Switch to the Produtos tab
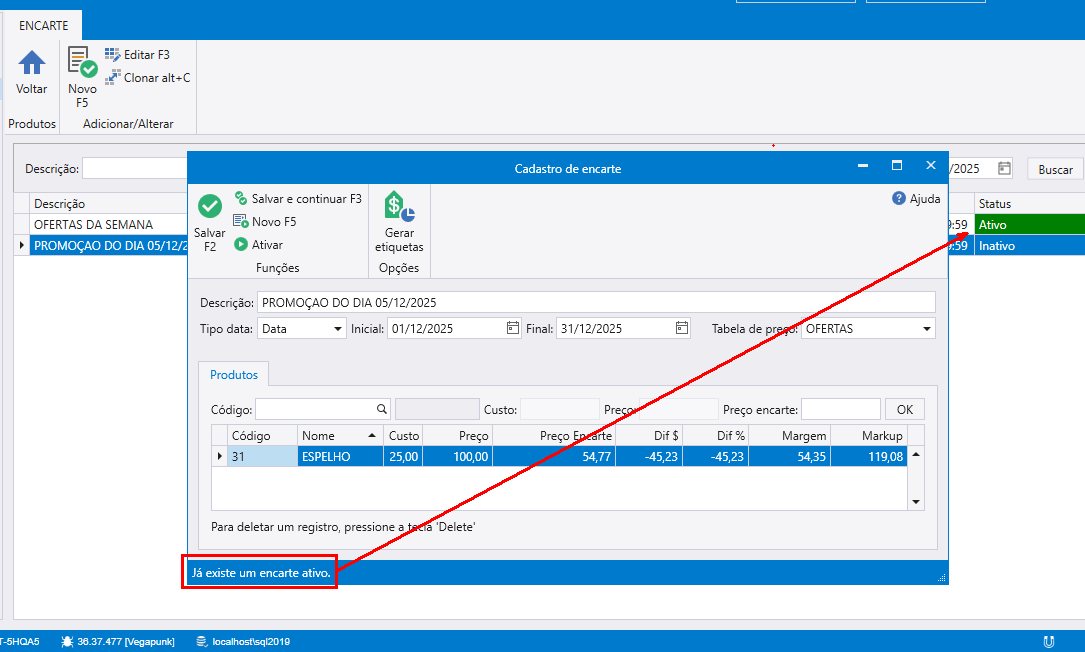The image size is (1085, 652). pyautogui.click(x=233, y=375)
